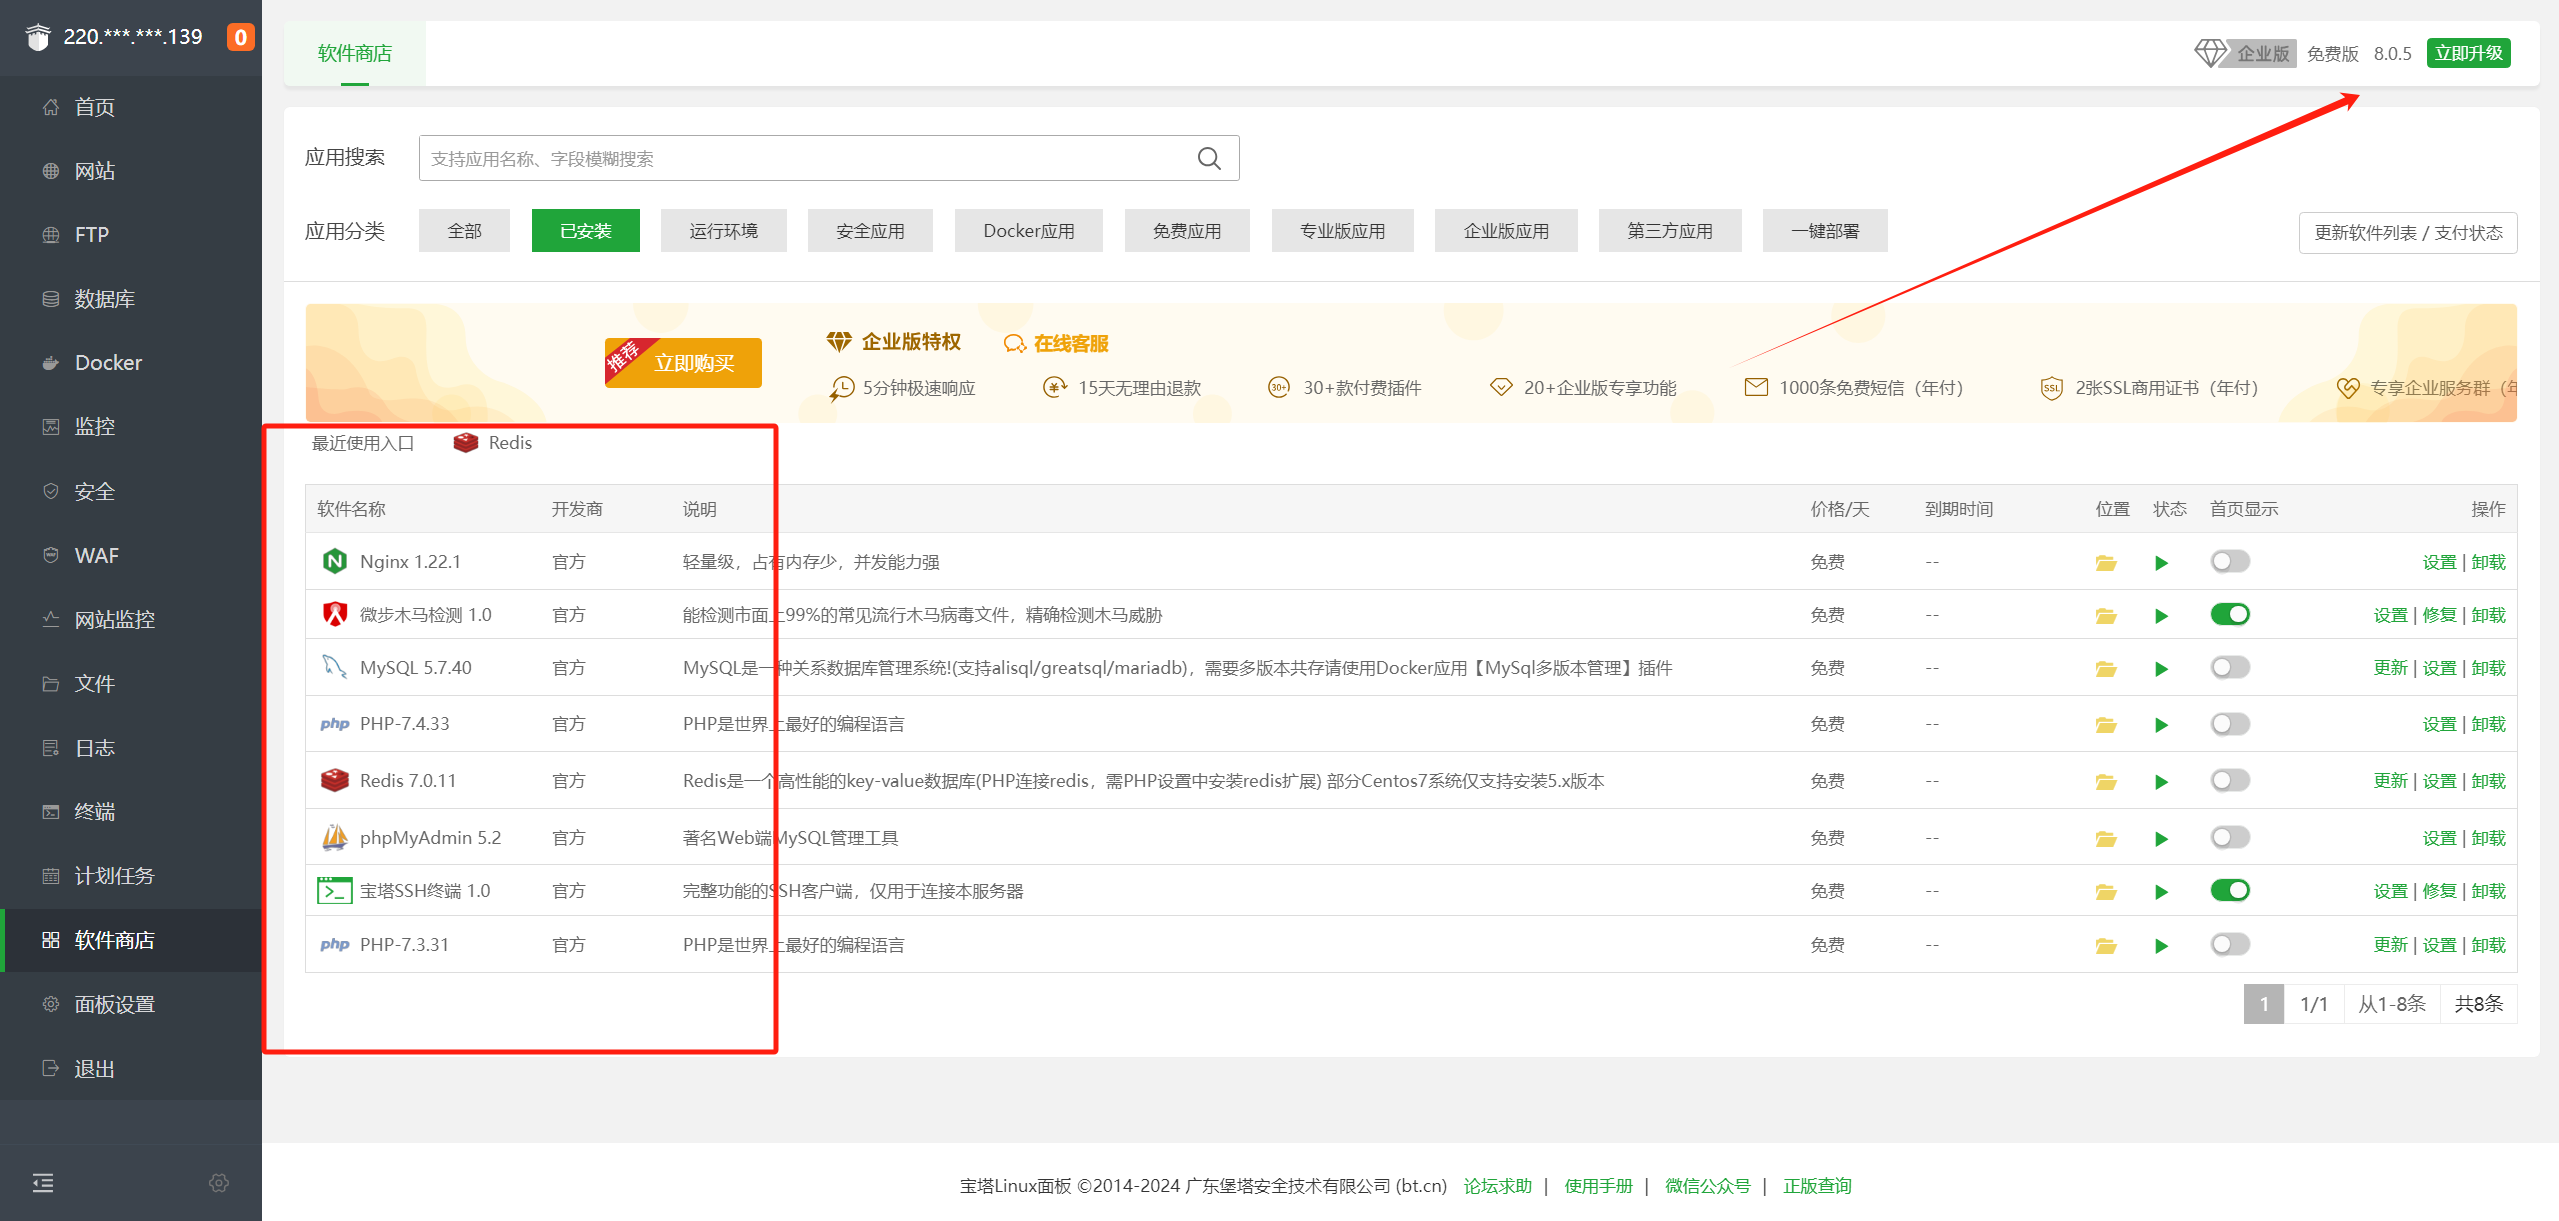
Task: Click 修复 link for 微步木马检测
Action: [x=2439, y=615]
